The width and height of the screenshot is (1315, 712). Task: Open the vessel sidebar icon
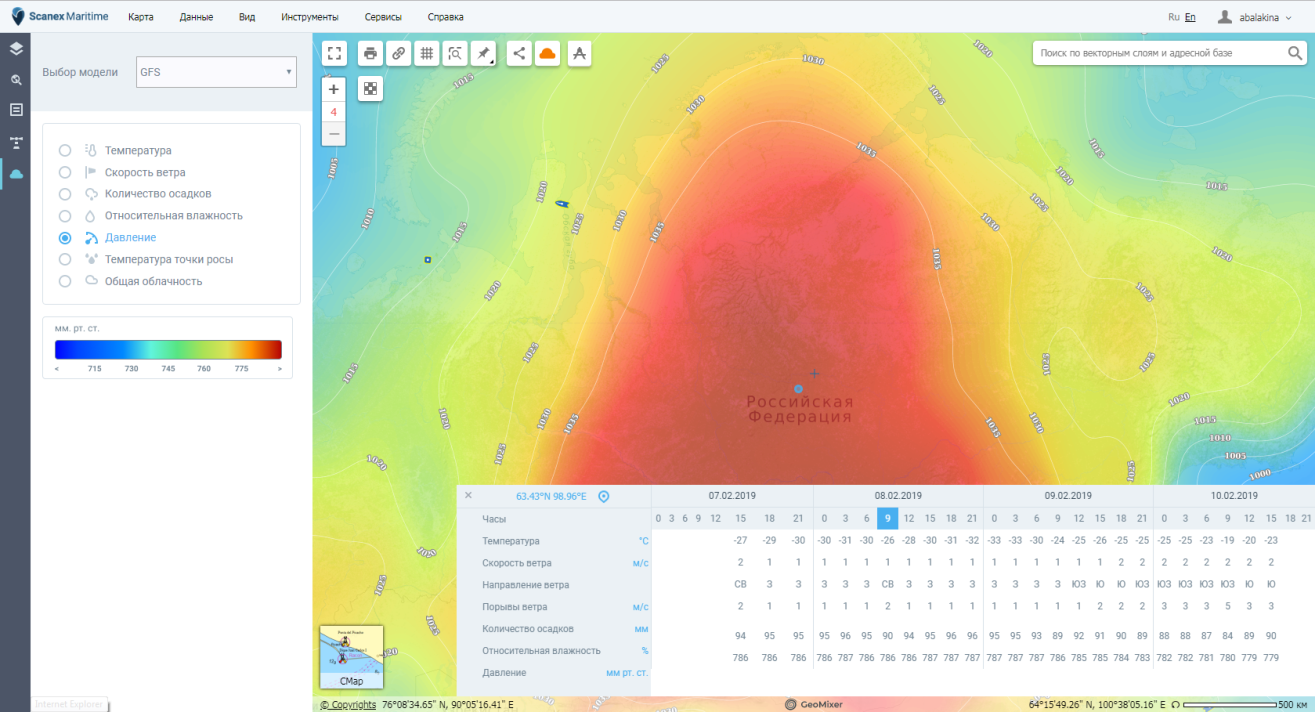click(15, 142)
